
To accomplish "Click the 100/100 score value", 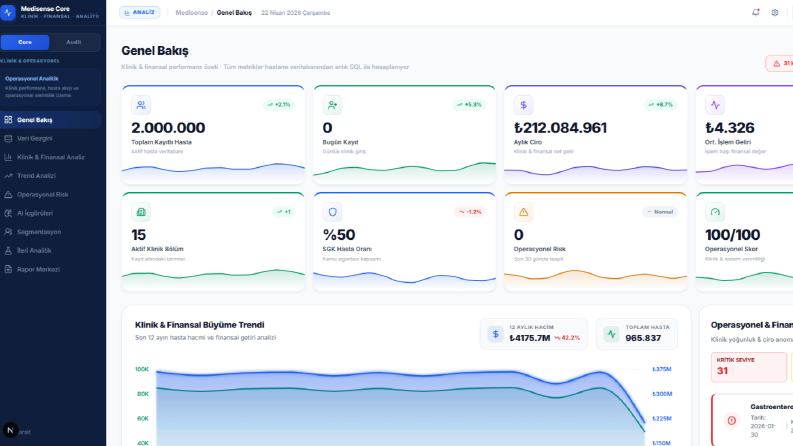I will click(732, 235).
